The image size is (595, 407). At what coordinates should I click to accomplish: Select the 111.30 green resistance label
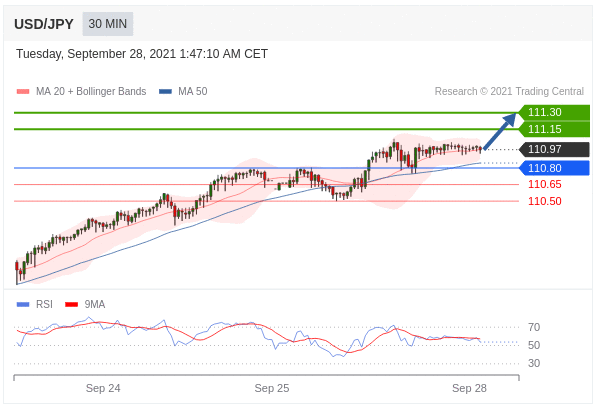554,113
